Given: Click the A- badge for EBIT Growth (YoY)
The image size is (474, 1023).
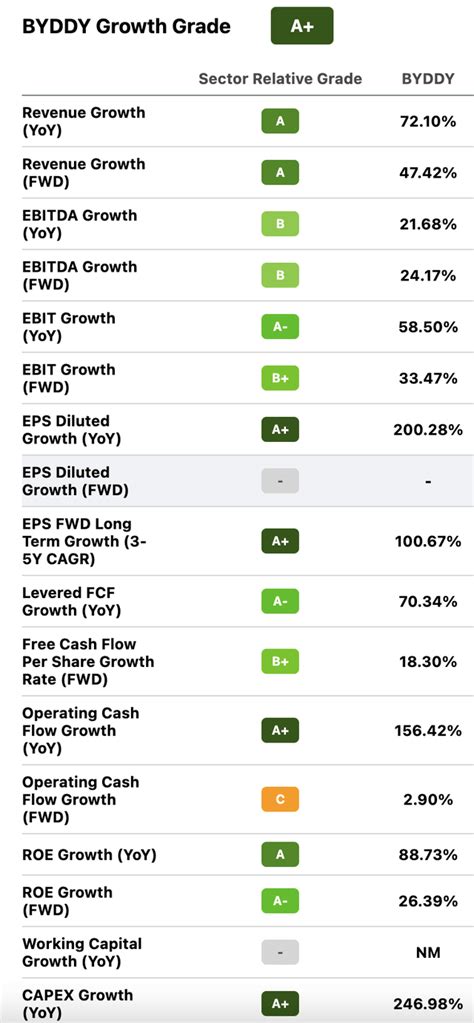Looking at the screenshot, I should coord(280,327).
